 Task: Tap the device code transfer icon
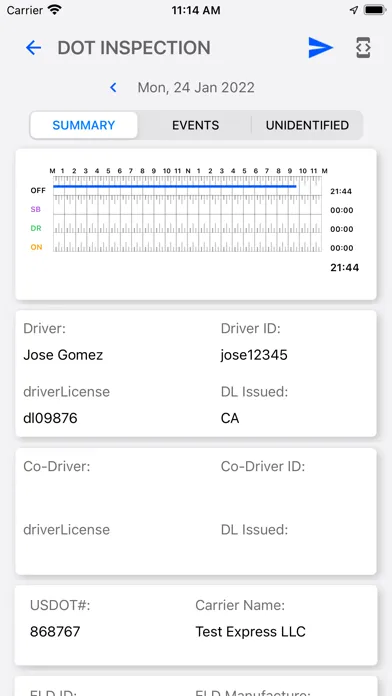(x=363, y=47)
